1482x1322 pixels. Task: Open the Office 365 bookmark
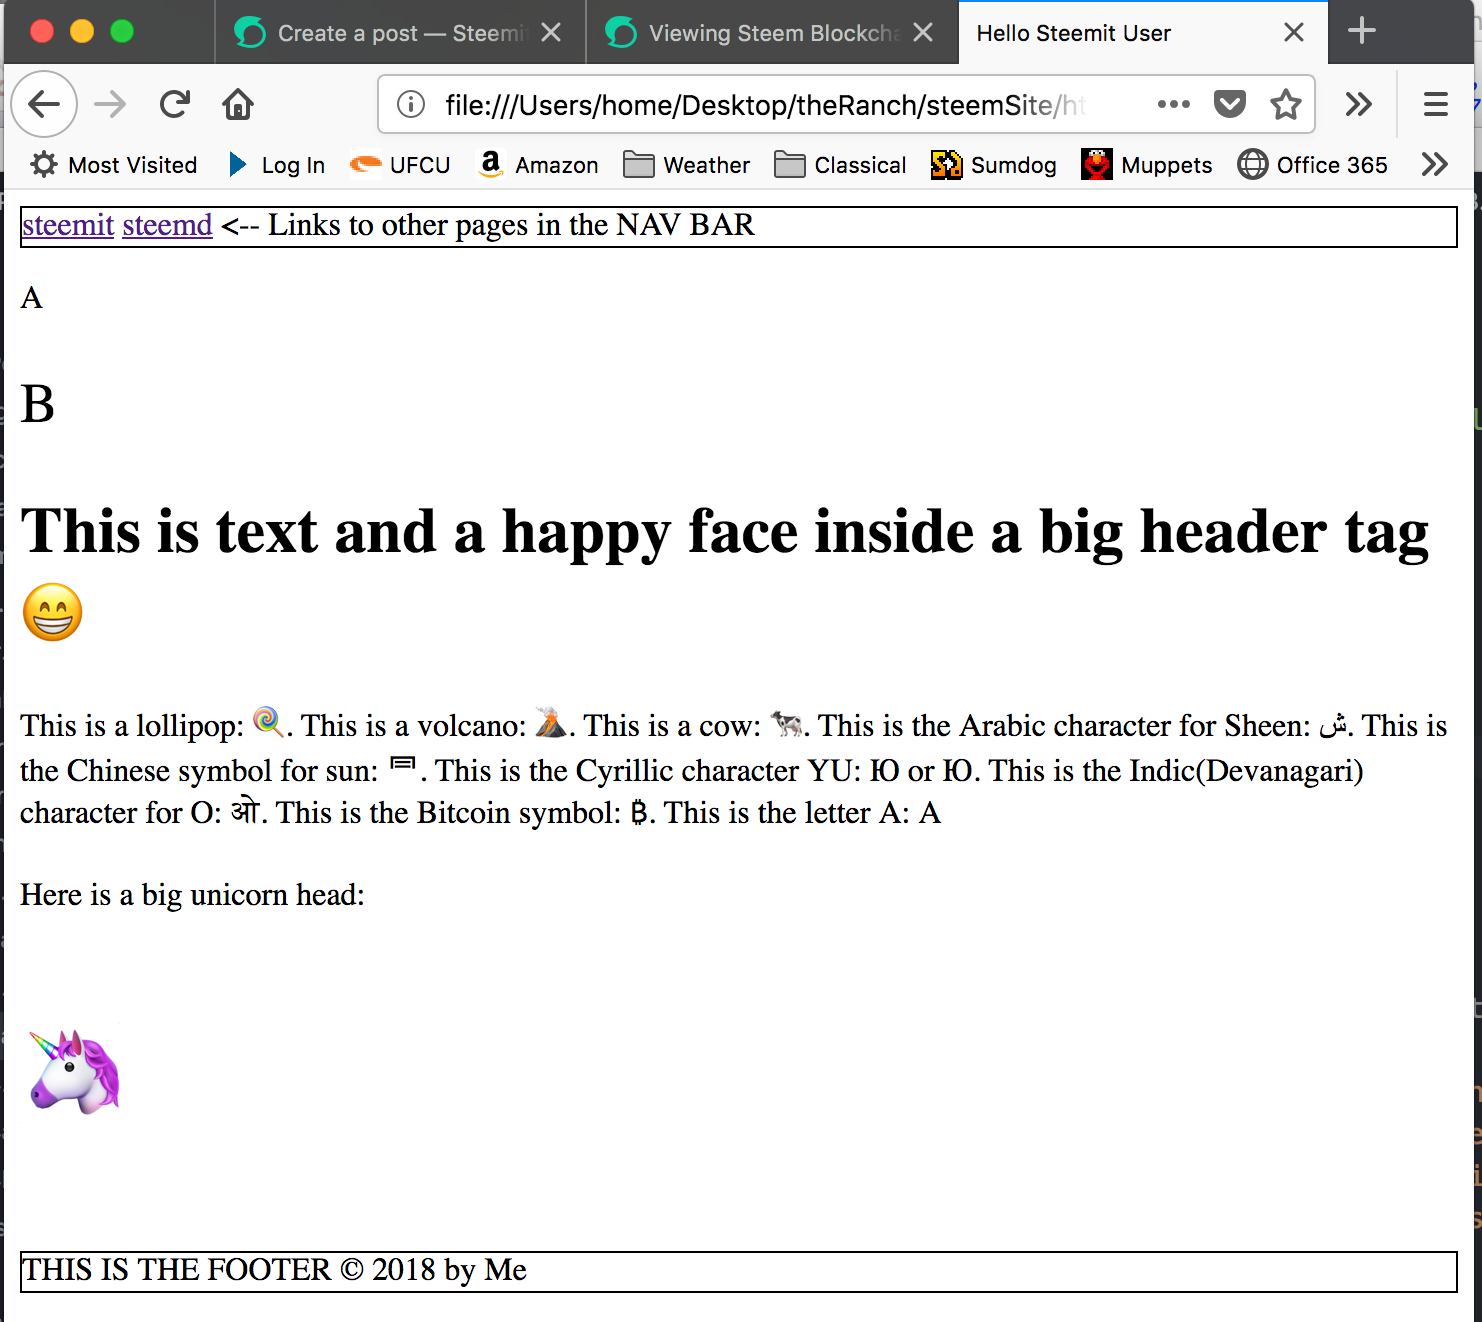1312,165
